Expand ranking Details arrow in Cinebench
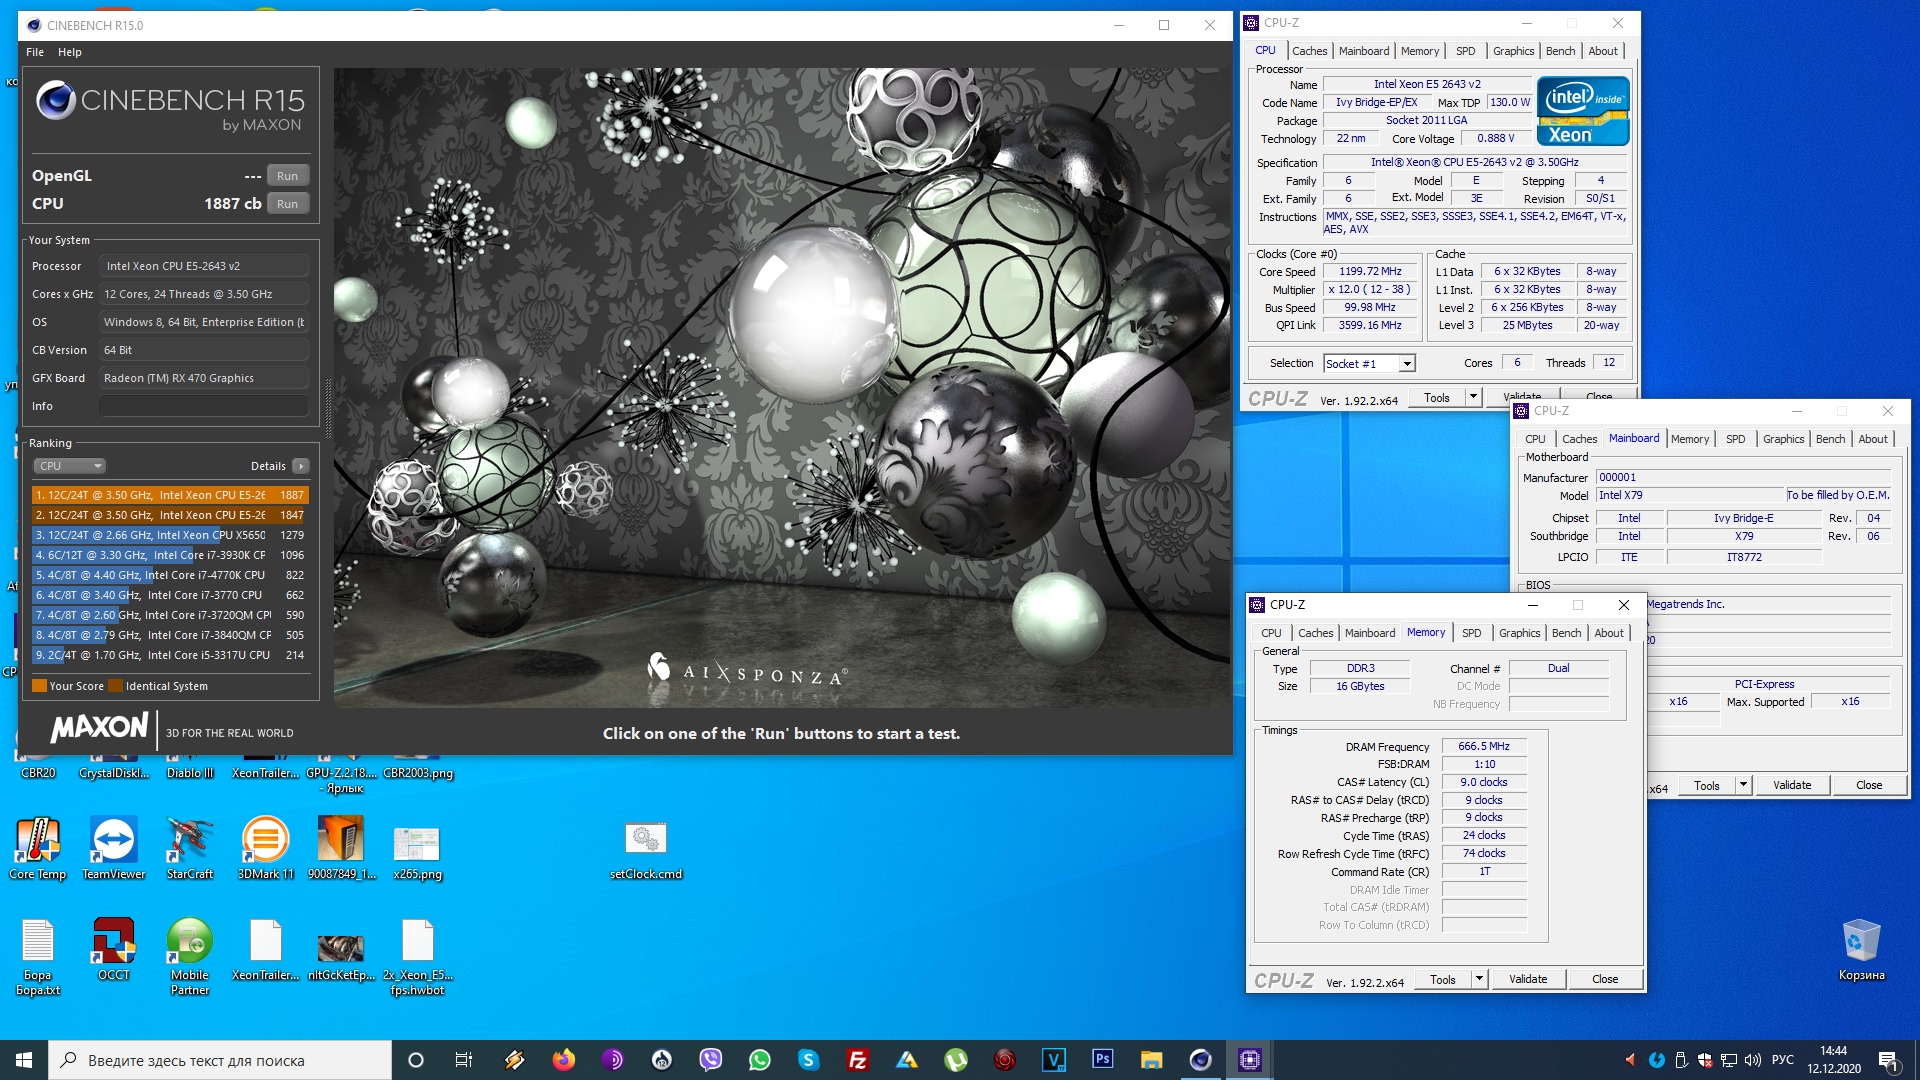The width and height of the screenshot is (1920, 1080). 301,466
